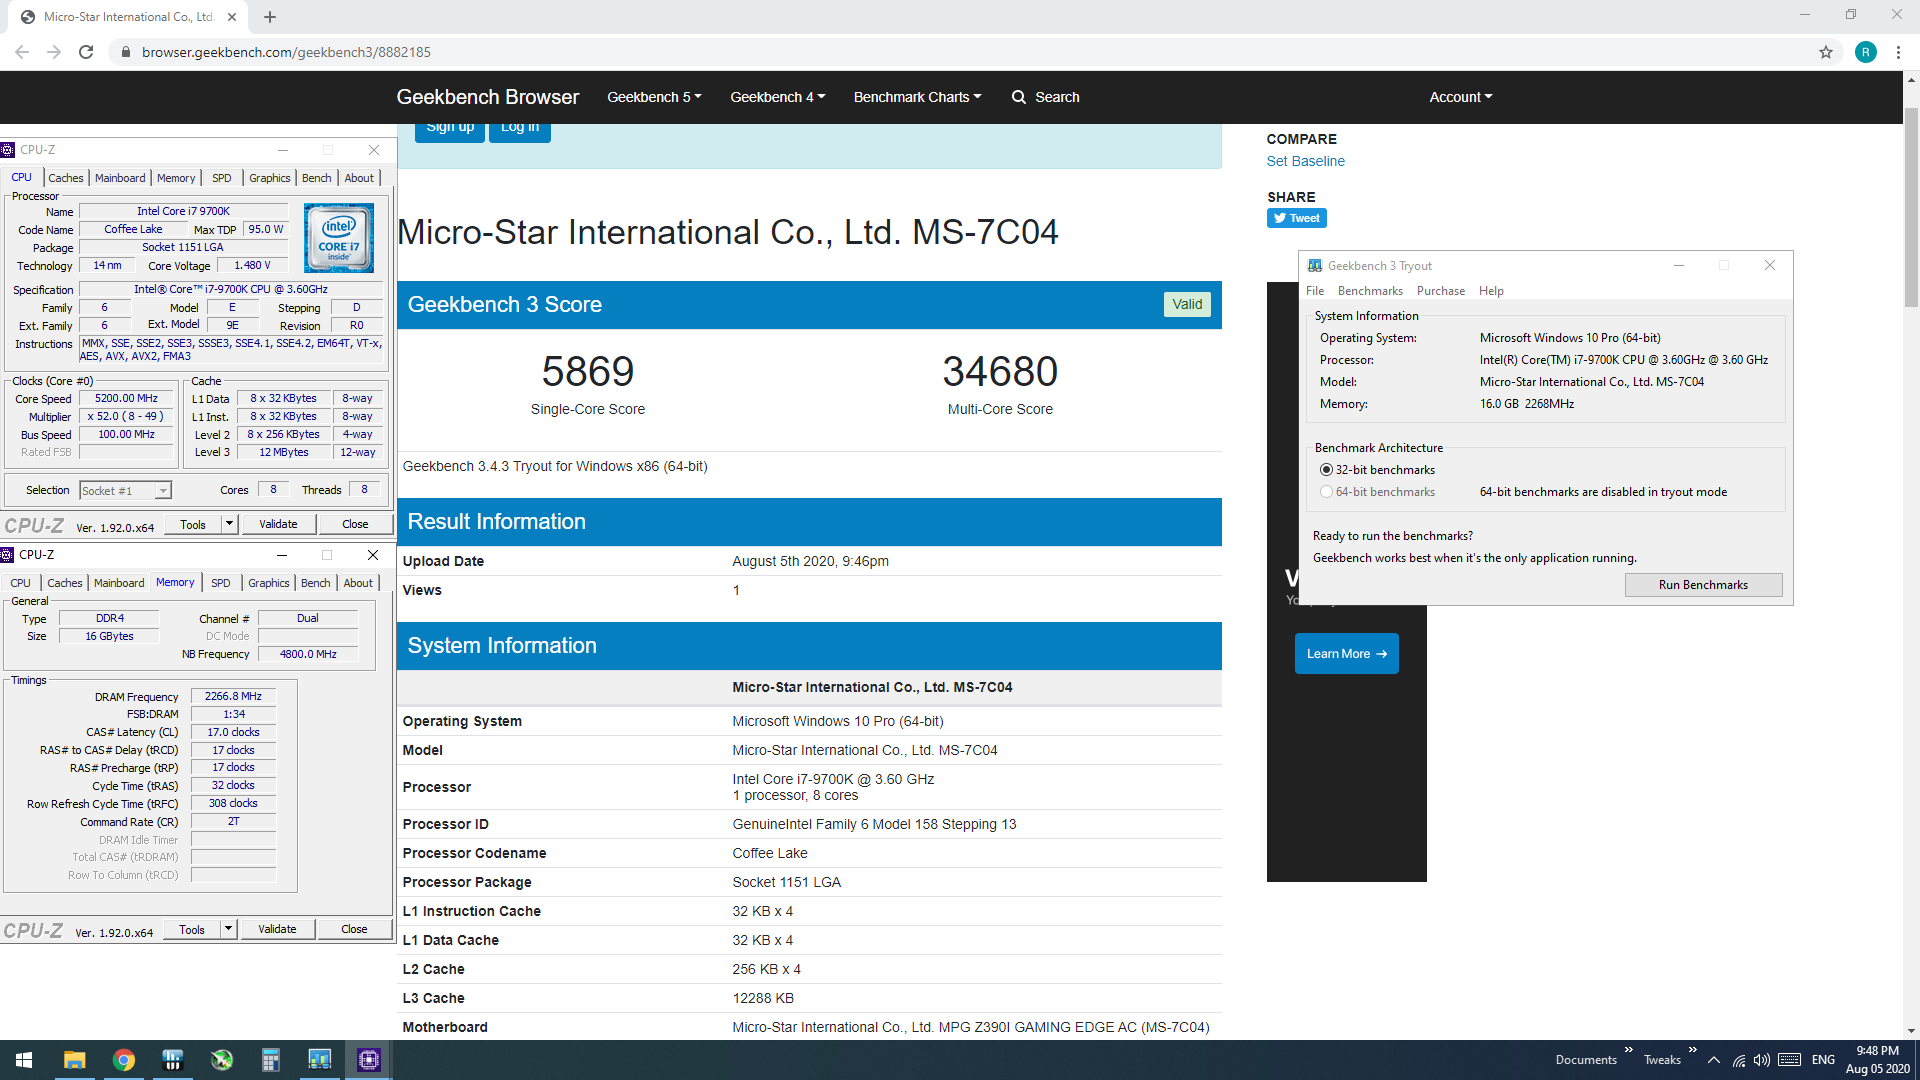Image resolution: width=1920 pixels, height=1080 pixels.
Task: Bookmark this page with the star icon
Action: [1826, 52]
